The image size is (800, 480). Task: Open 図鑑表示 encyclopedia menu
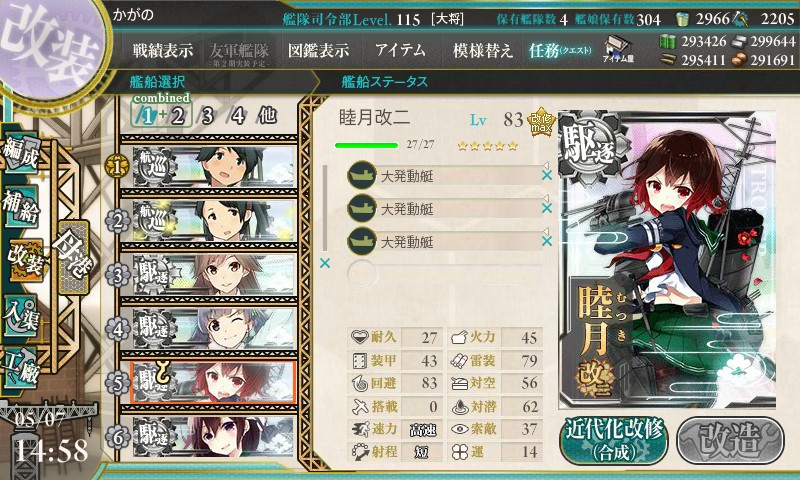click(x=318, y=50)
